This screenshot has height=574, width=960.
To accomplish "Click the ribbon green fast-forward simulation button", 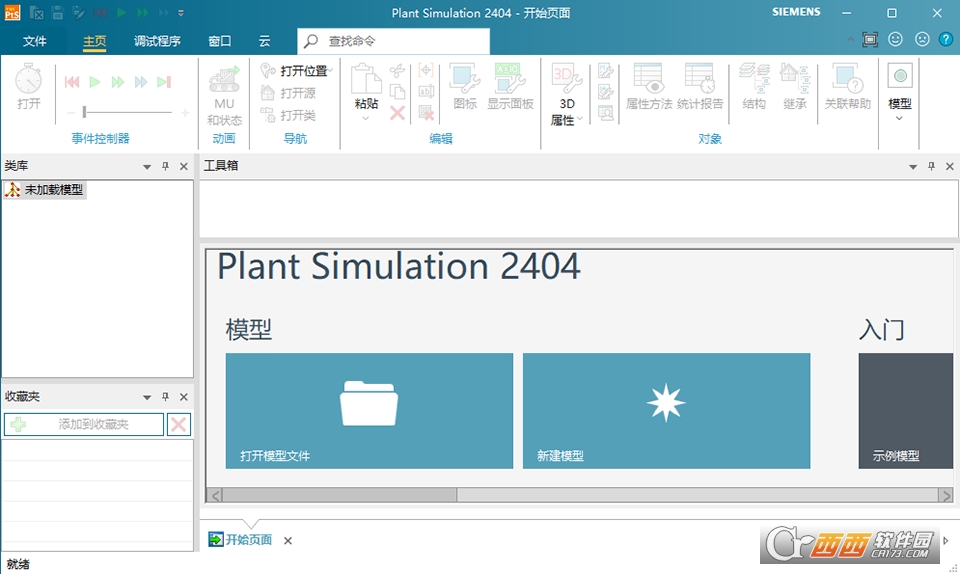I will [118, 82].
